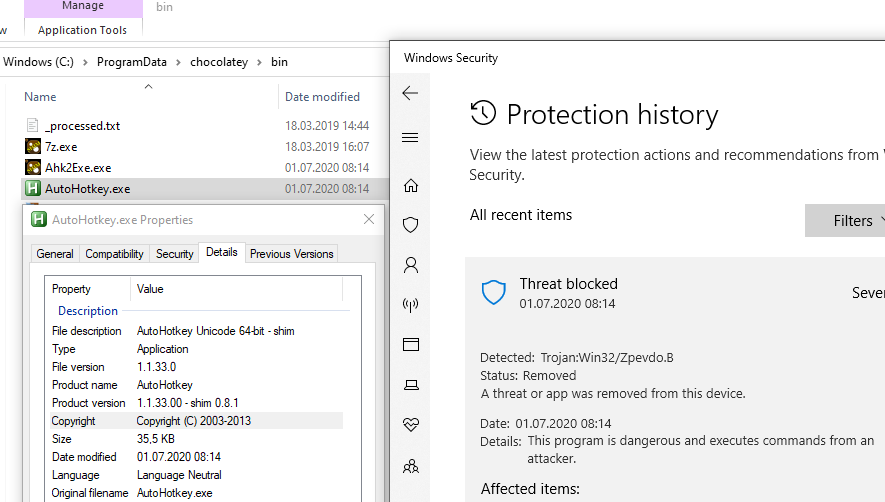The width and height of the screenshot is (885, 502).
Task: Select the Details tab
Action: point(222,252)
